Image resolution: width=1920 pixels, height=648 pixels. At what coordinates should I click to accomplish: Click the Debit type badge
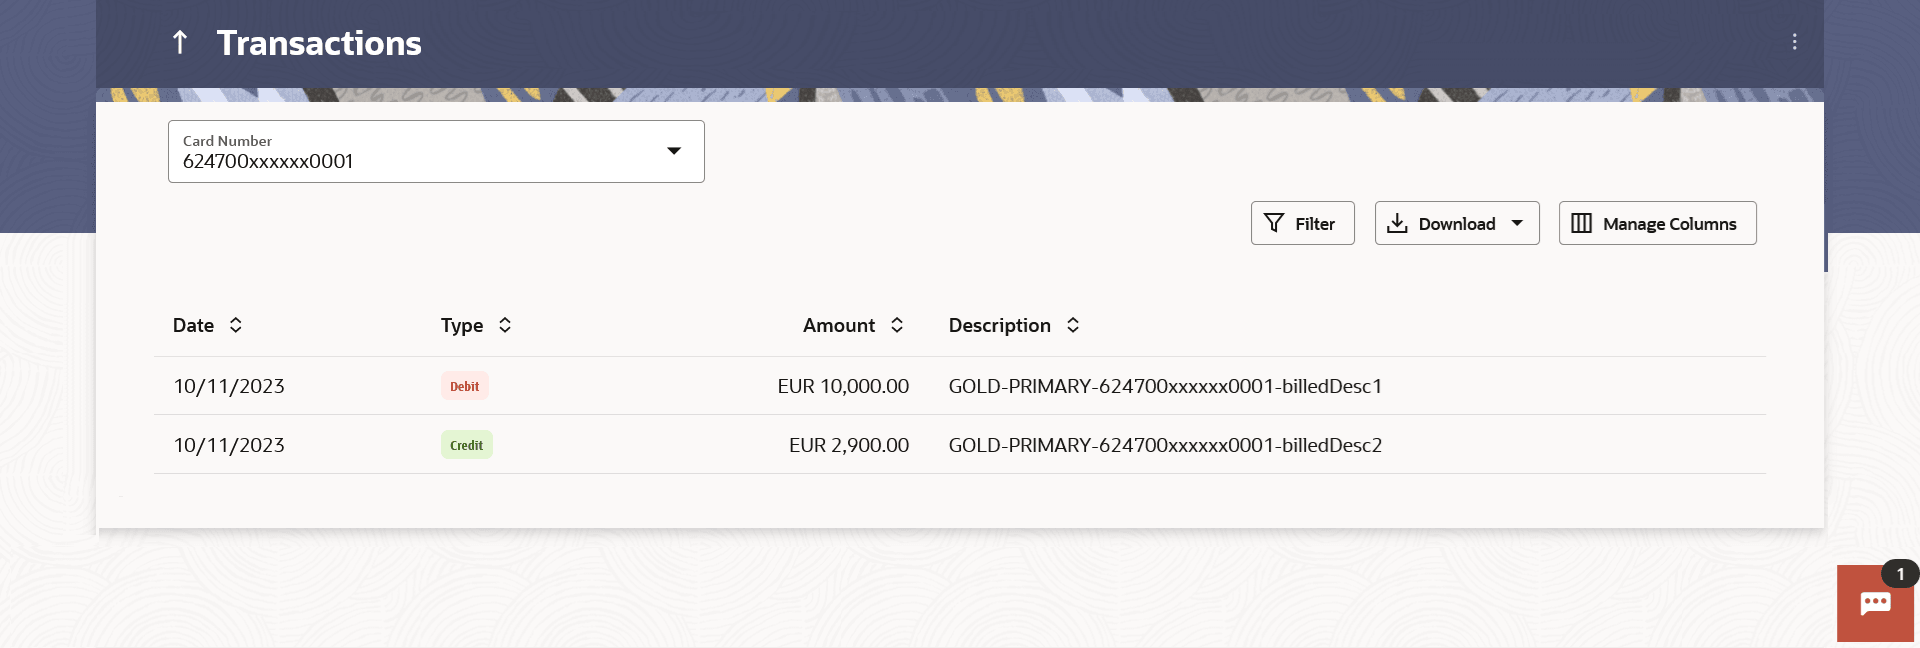pos(464,386)
